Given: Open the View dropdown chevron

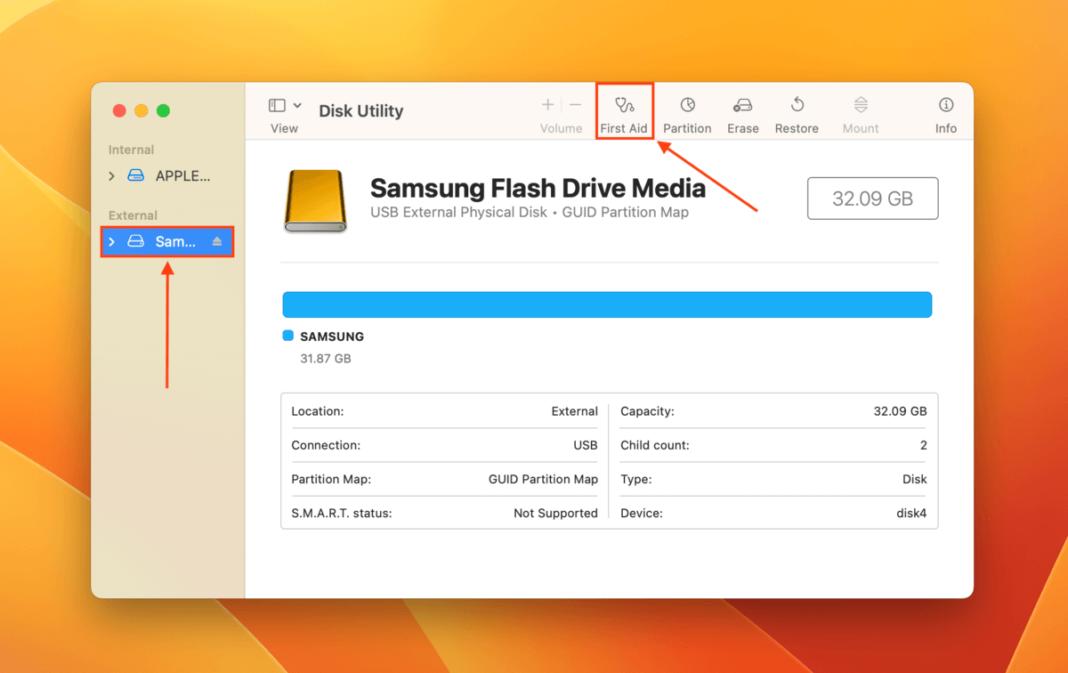Looking at the screenshot, I should tap(296, 104).
